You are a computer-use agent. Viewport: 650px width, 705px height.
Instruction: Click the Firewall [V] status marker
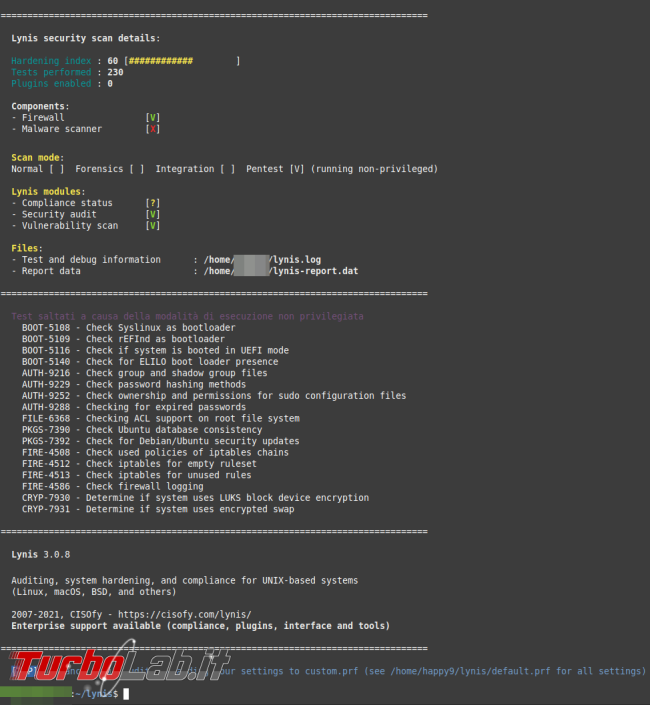[153, 117]
